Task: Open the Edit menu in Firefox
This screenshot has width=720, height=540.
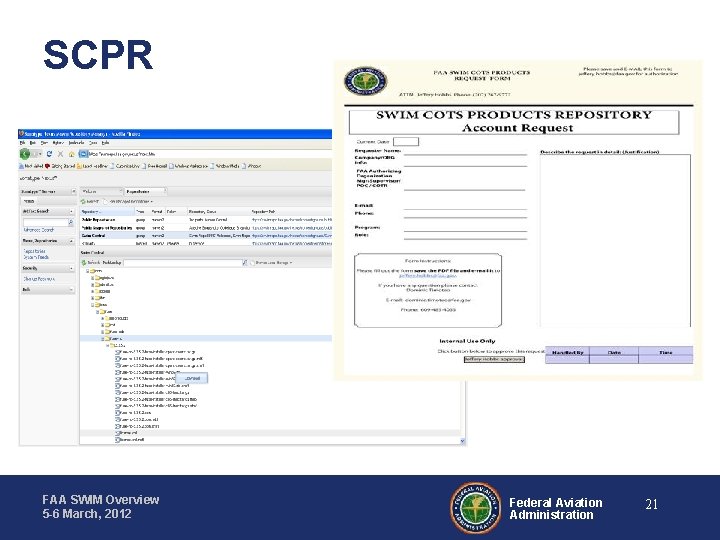Action: coord(33,143)
